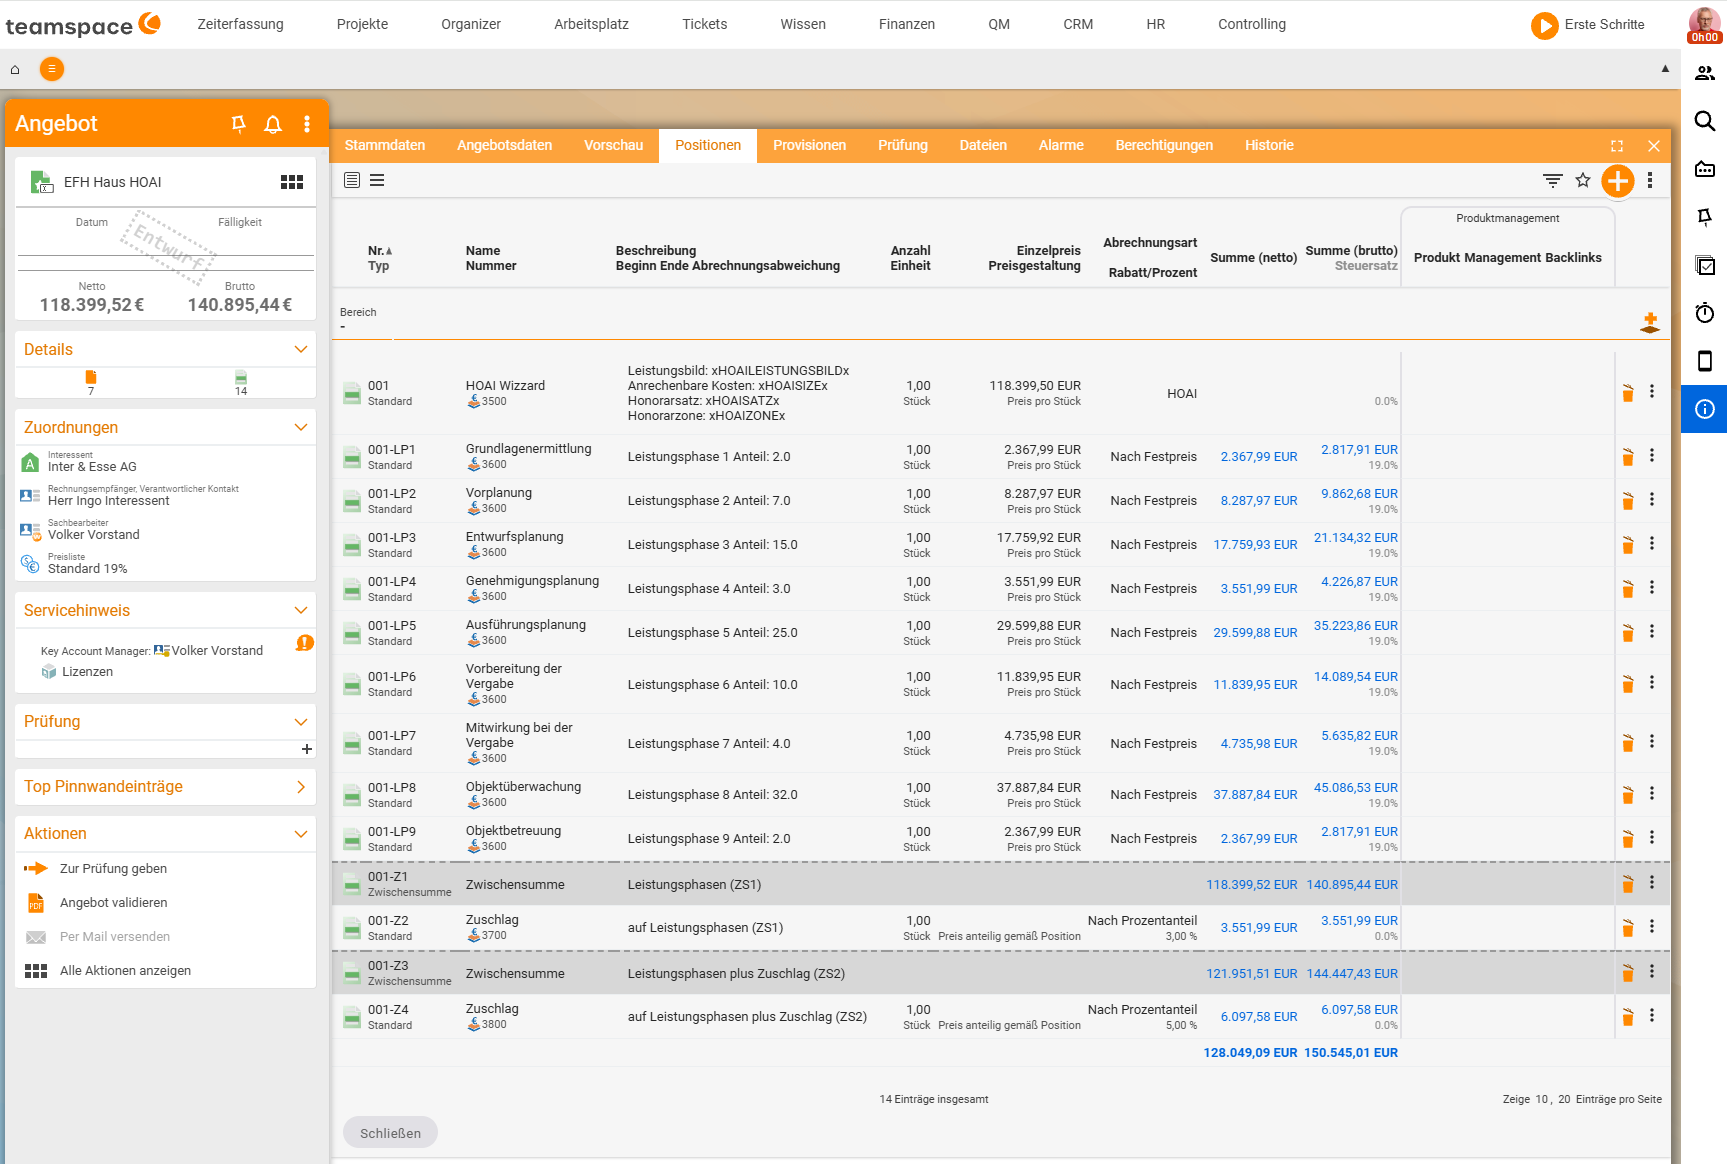Switch to the Angebotsdaten tab
This screenshot has width=1727, height=1164.
click(505, 146)
